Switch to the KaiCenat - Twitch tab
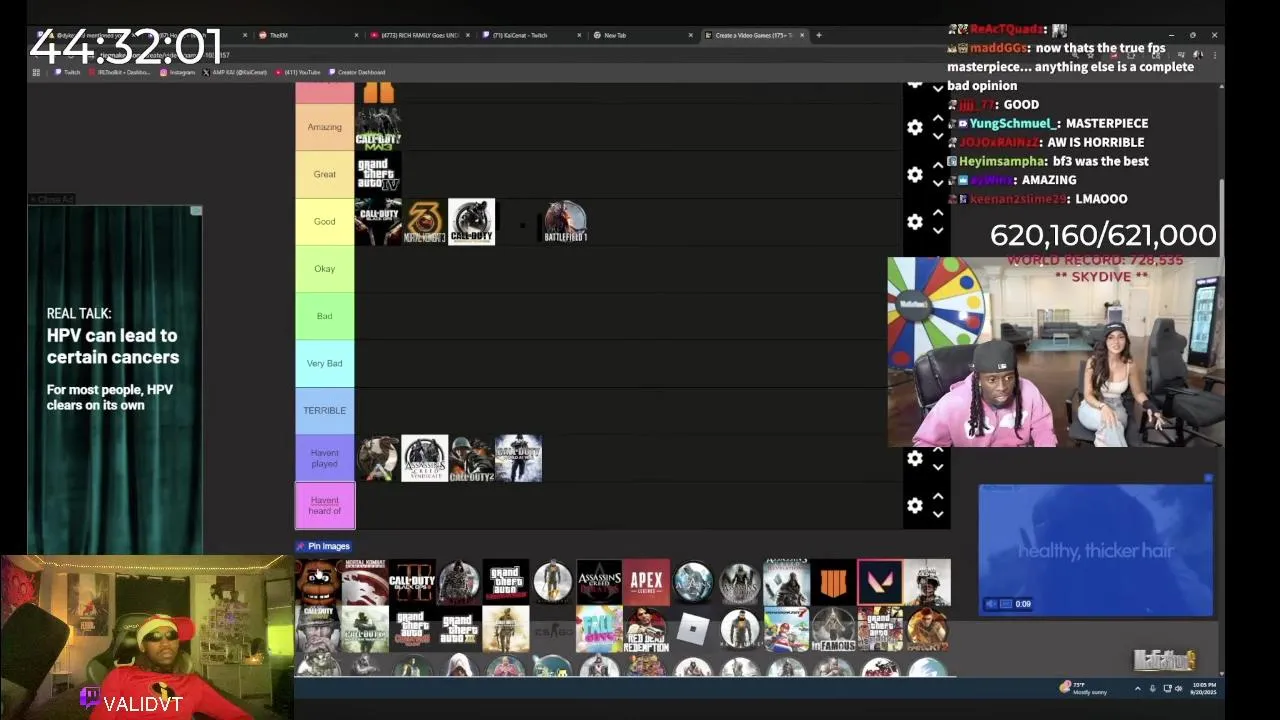Image resolution: width=1280 pixels, height=720 pixels. [x=530, y=35]
